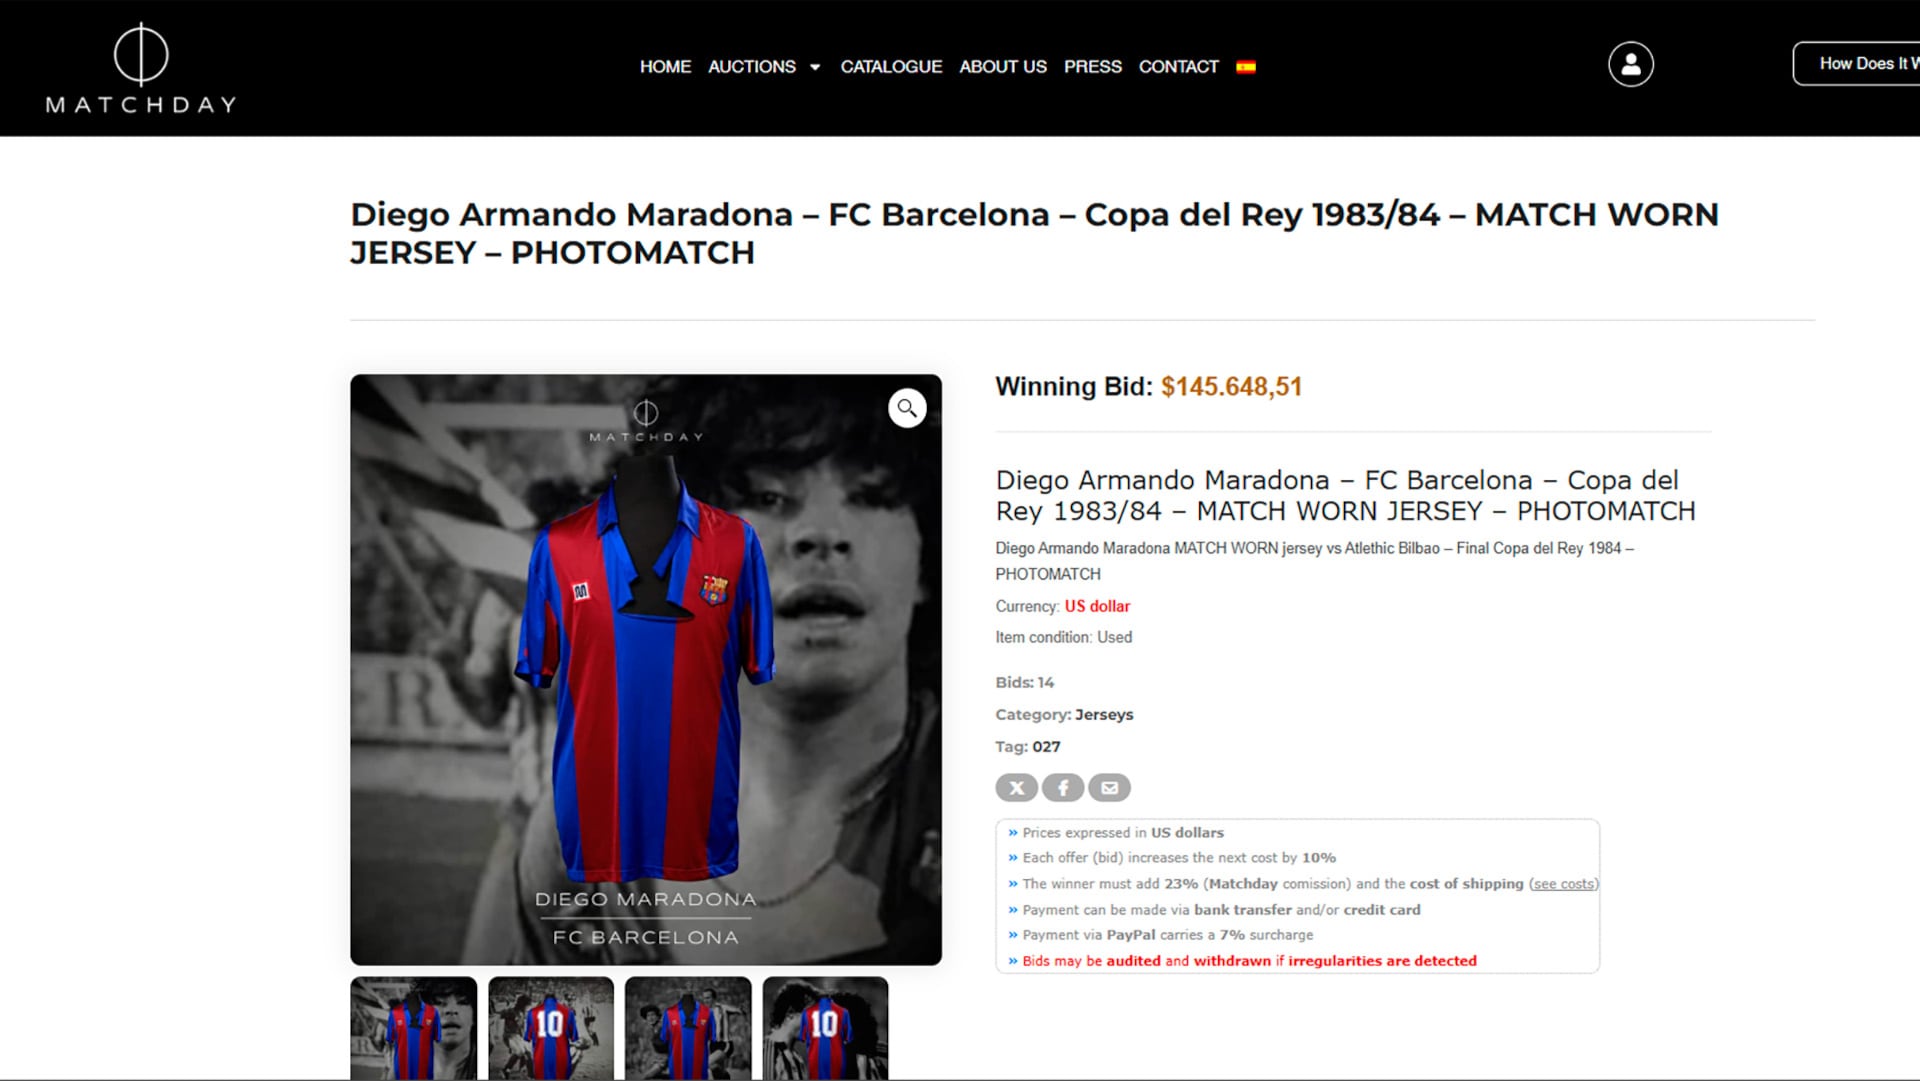Open the Catalogue menu item
This screenshot has width=1920, height=1081.
click(x=891, y=67)
